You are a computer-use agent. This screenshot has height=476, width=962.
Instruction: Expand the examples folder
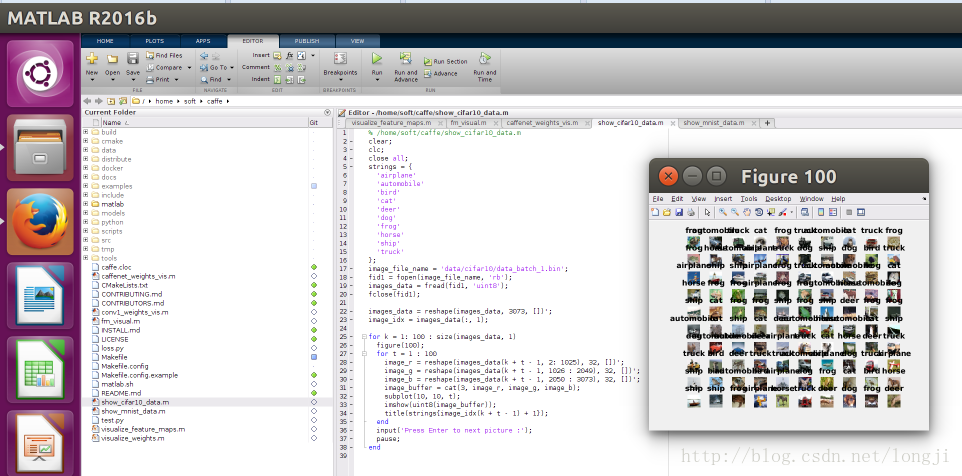(86, 186)
